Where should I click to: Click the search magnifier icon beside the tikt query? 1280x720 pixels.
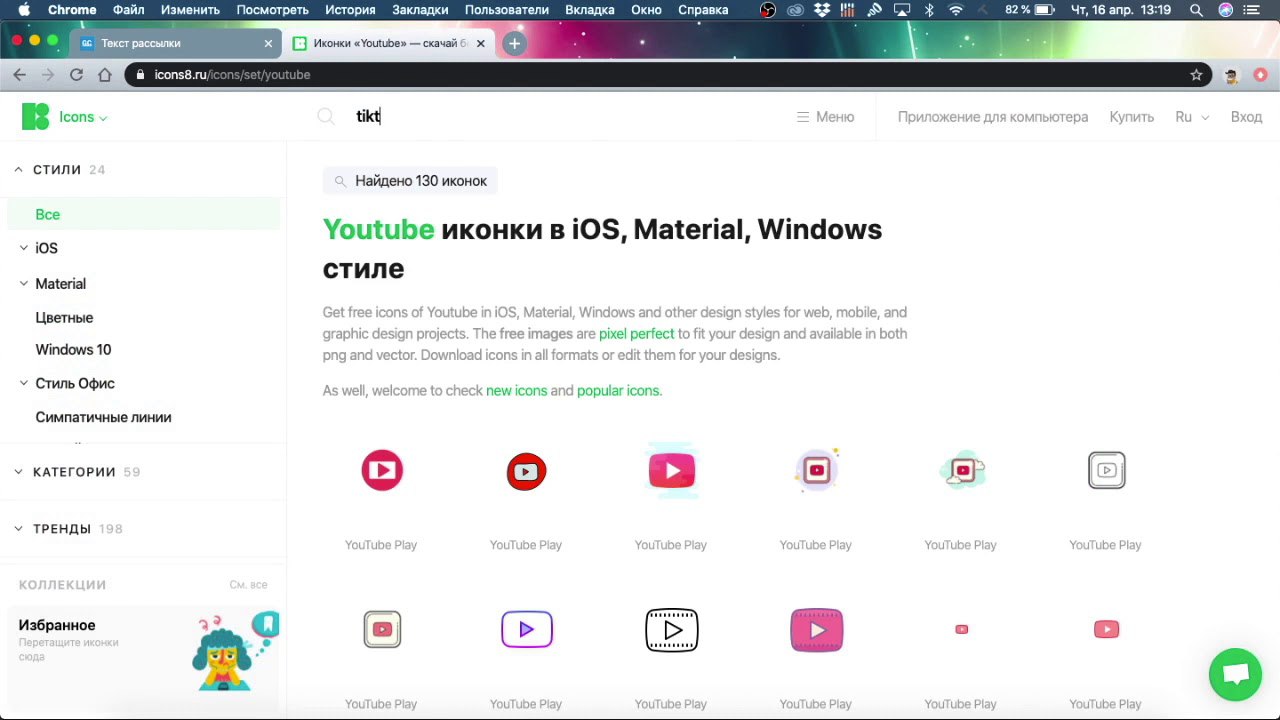pos(326,117)
